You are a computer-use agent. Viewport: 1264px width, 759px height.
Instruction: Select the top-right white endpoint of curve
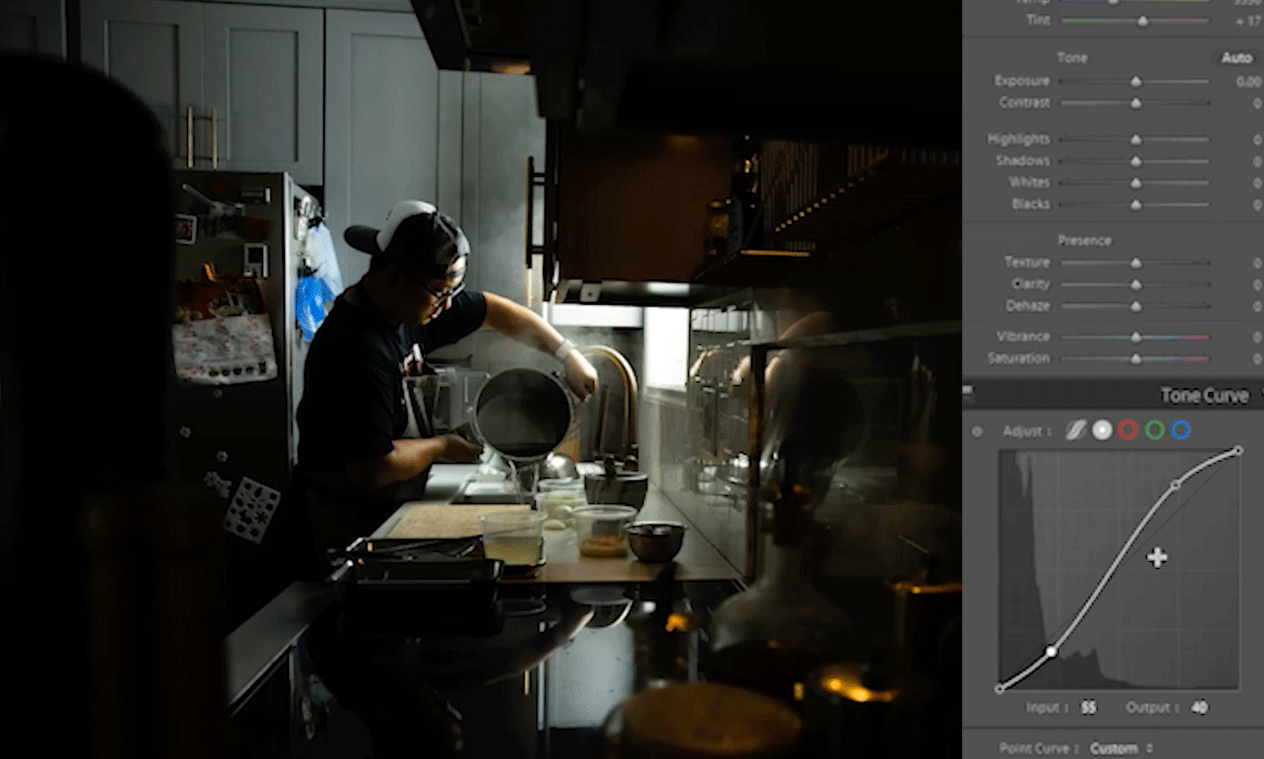1238,451
